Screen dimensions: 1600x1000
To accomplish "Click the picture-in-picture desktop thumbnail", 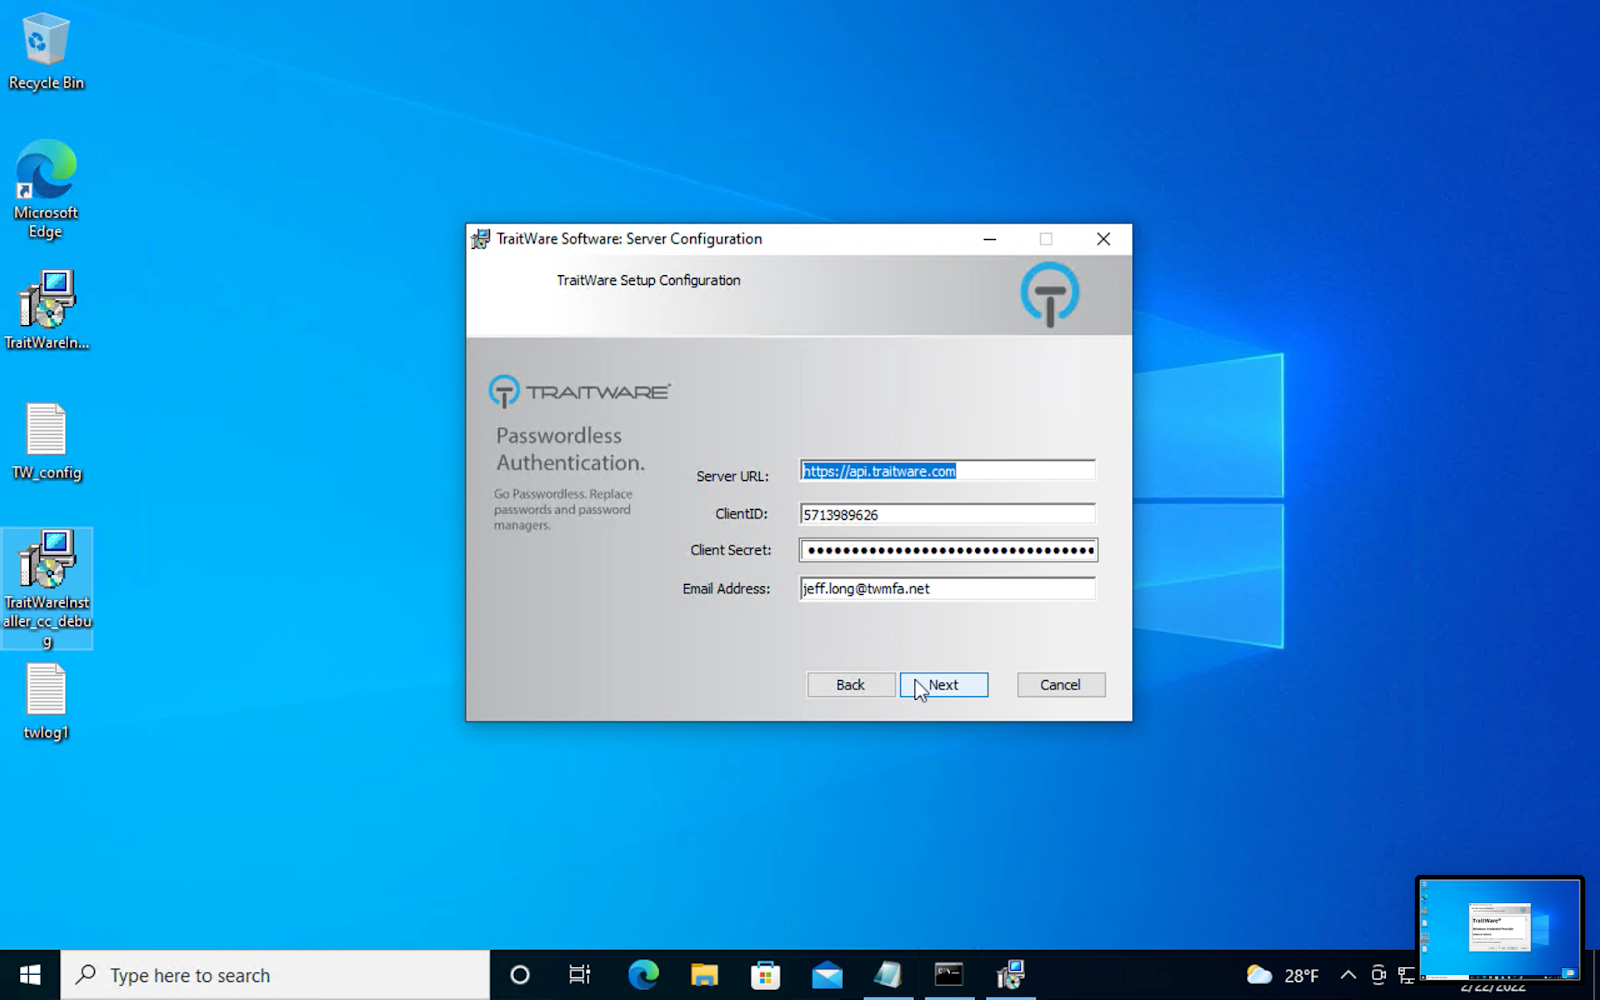I will coord(1499,929).
